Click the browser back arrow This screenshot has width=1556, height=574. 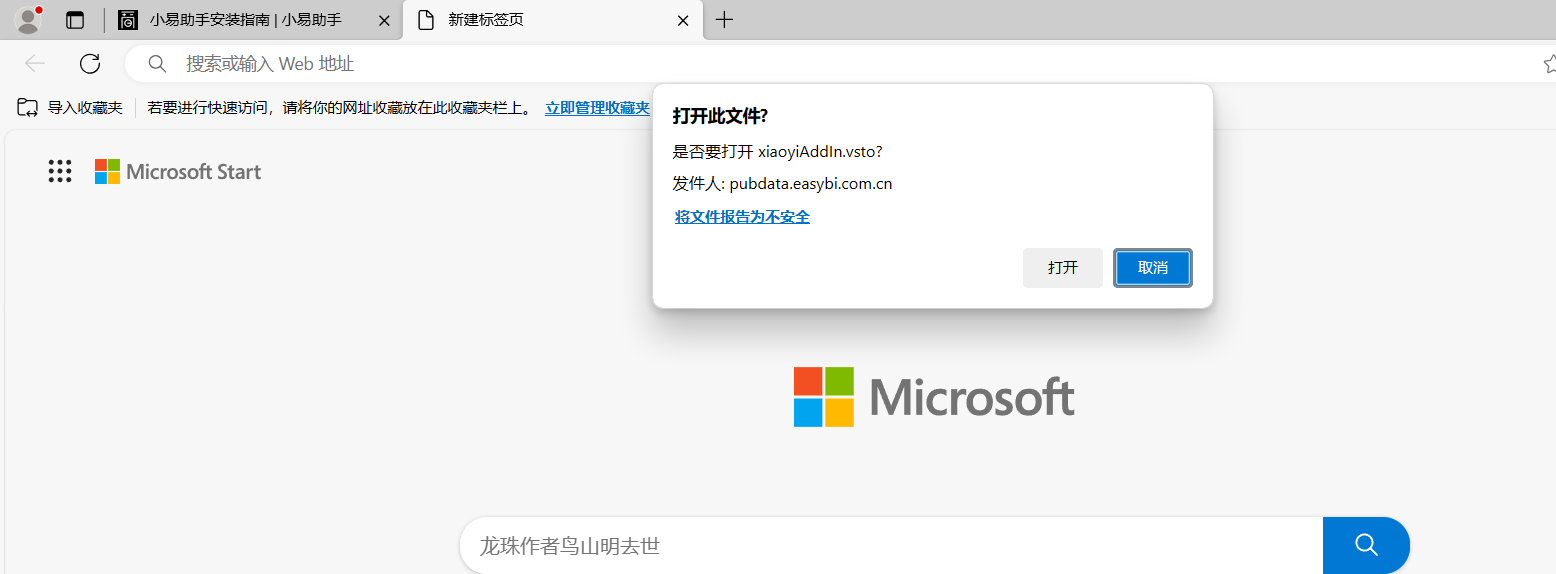coord(35,64)
